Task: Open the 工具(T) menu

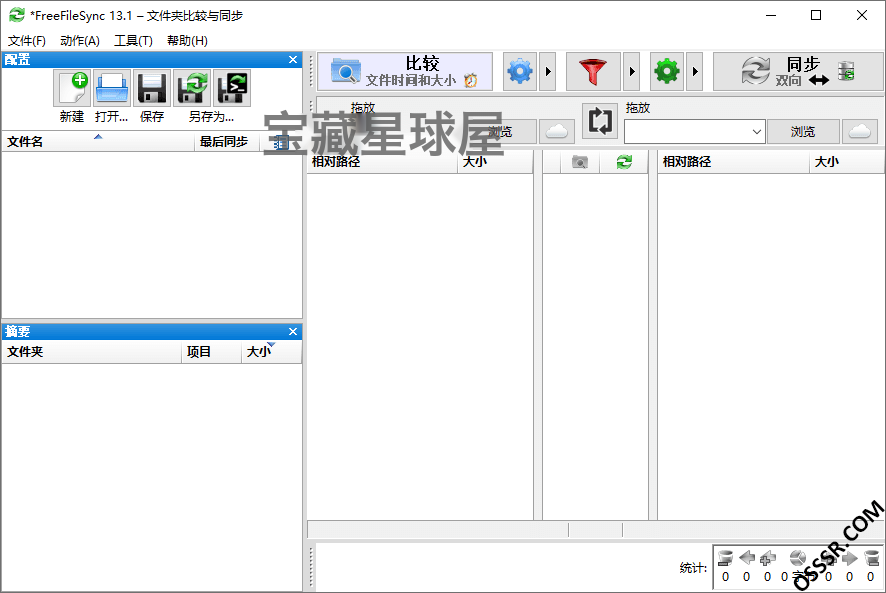Action: (133, 41)
